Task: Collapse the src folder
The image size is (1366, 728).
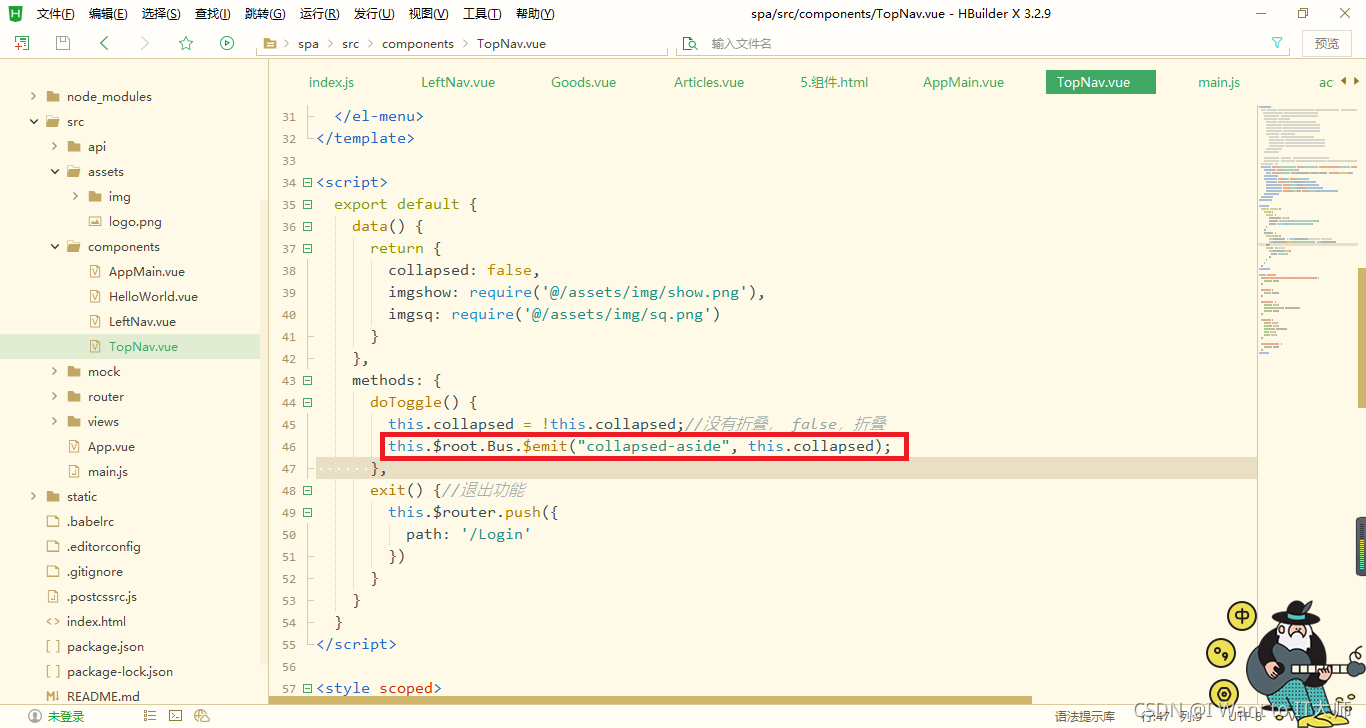Action: (34, 121)
